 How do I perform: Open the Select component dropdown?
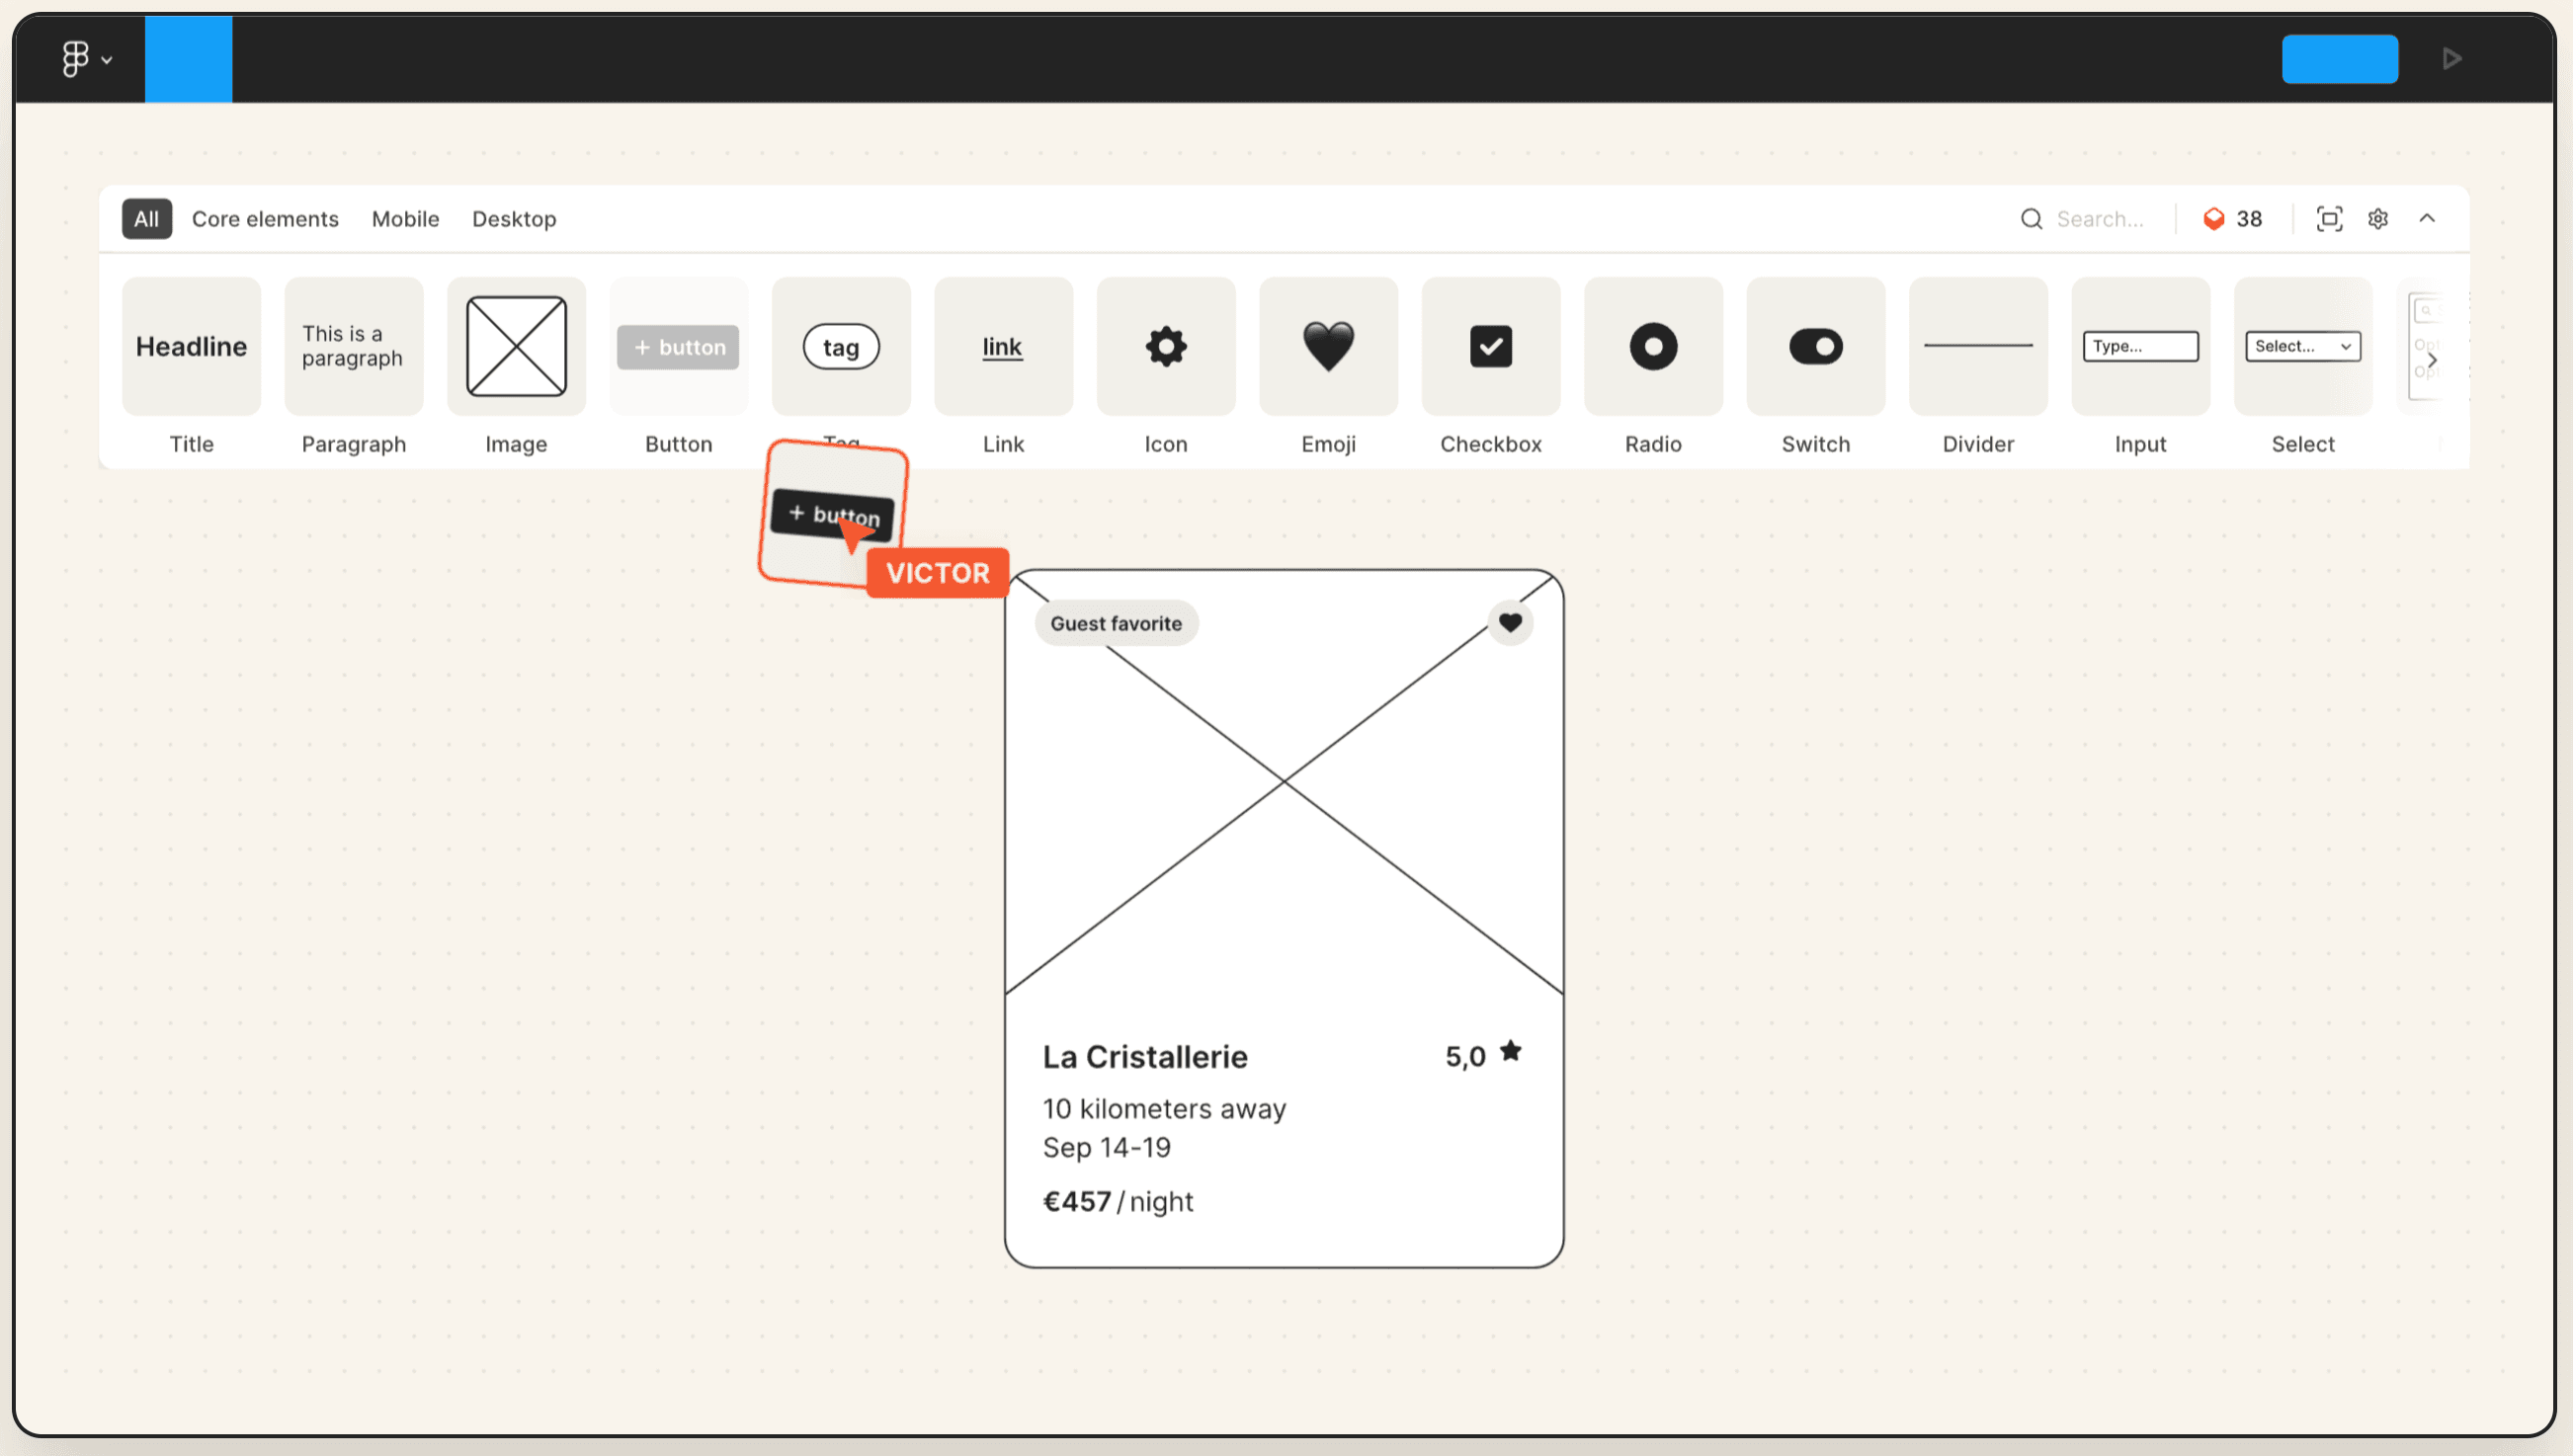pos(2302,346)
